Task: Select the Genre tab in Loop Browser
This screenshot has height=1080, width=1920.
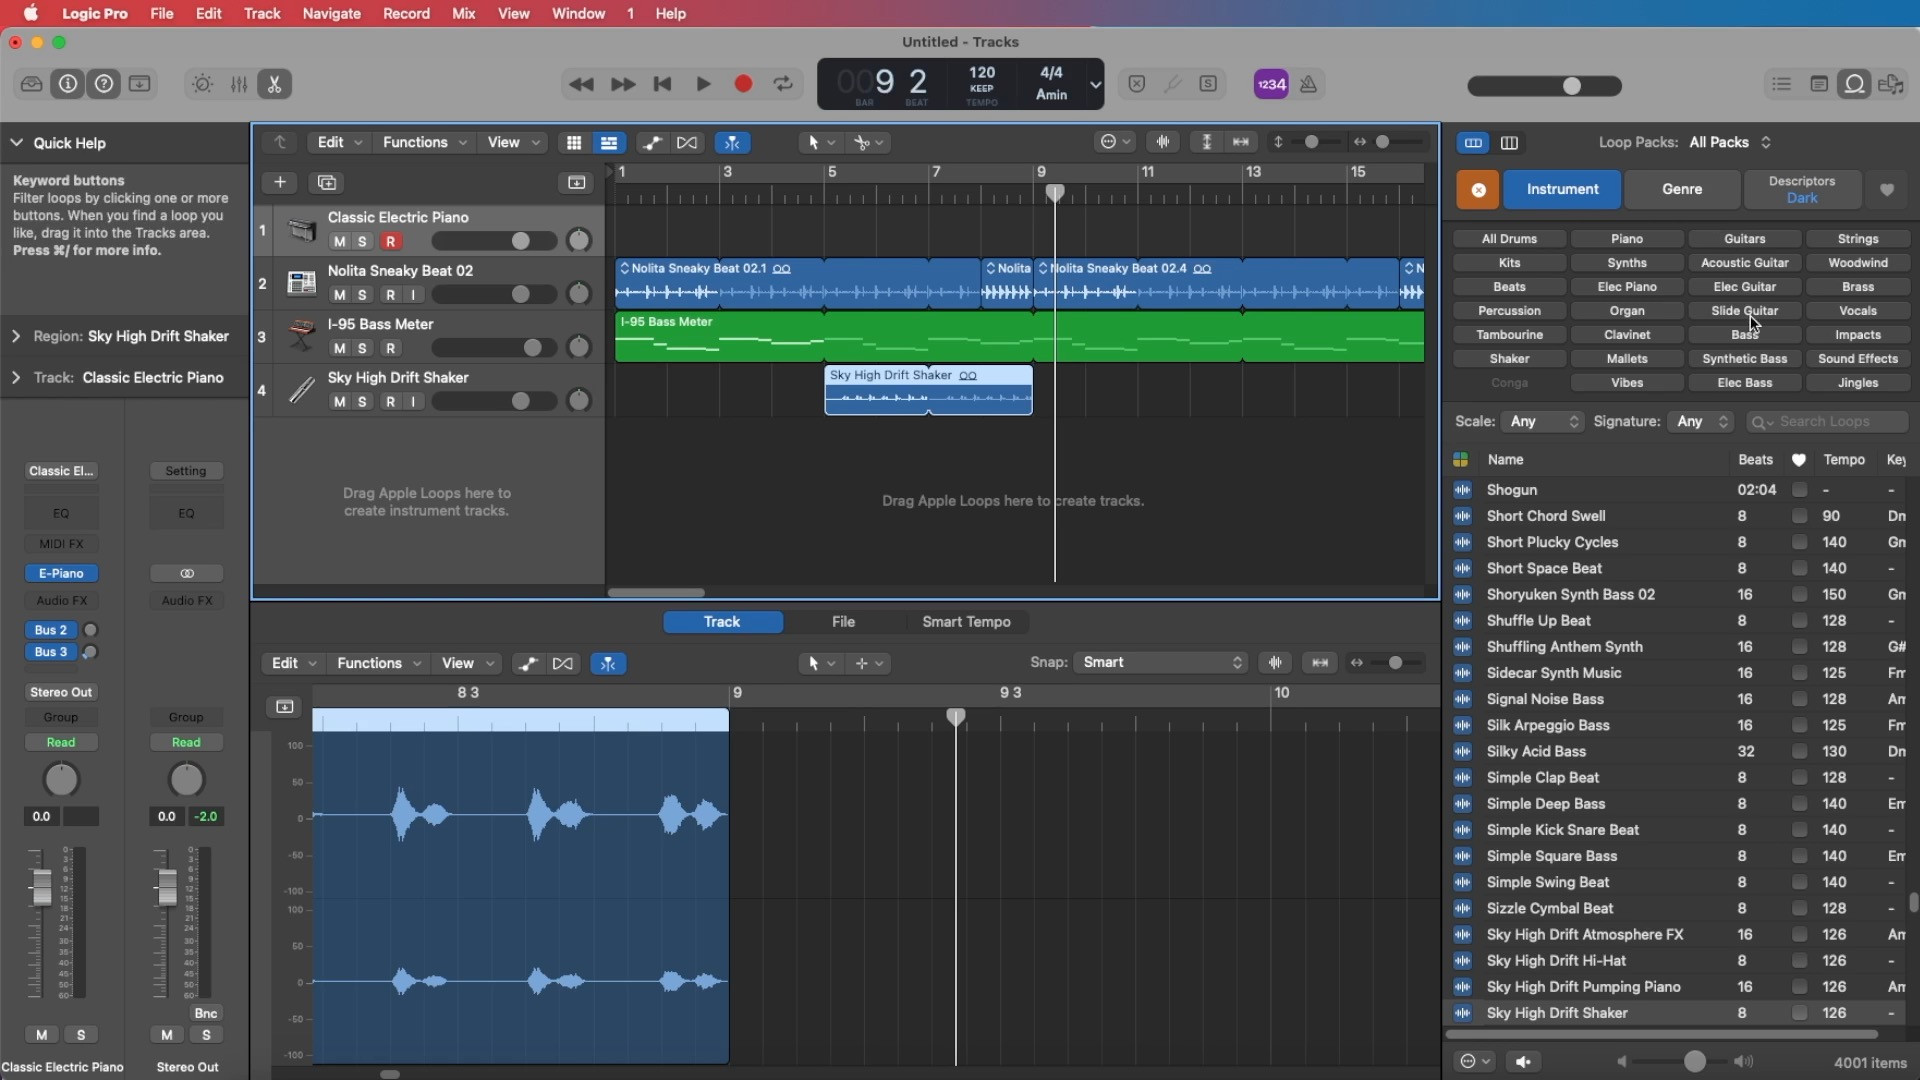Action: [x=1682, y=189]
